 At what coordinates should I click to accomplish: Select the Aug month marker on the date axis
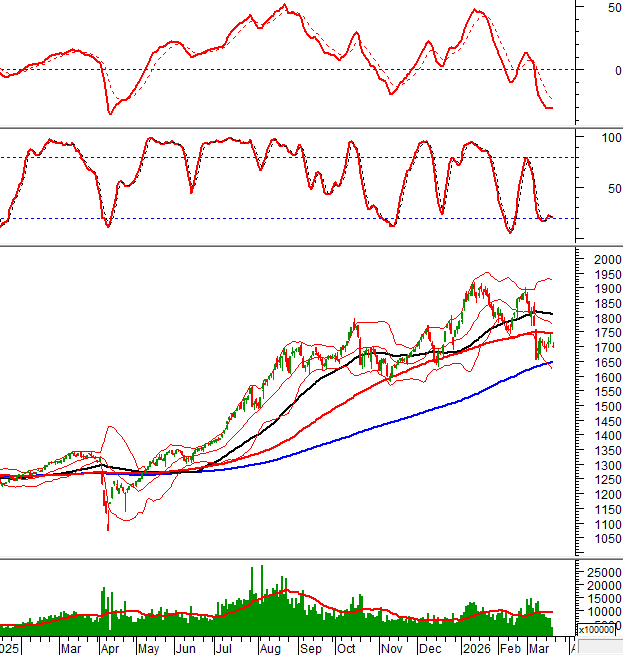pyautogui.click(x=269, y=648)
